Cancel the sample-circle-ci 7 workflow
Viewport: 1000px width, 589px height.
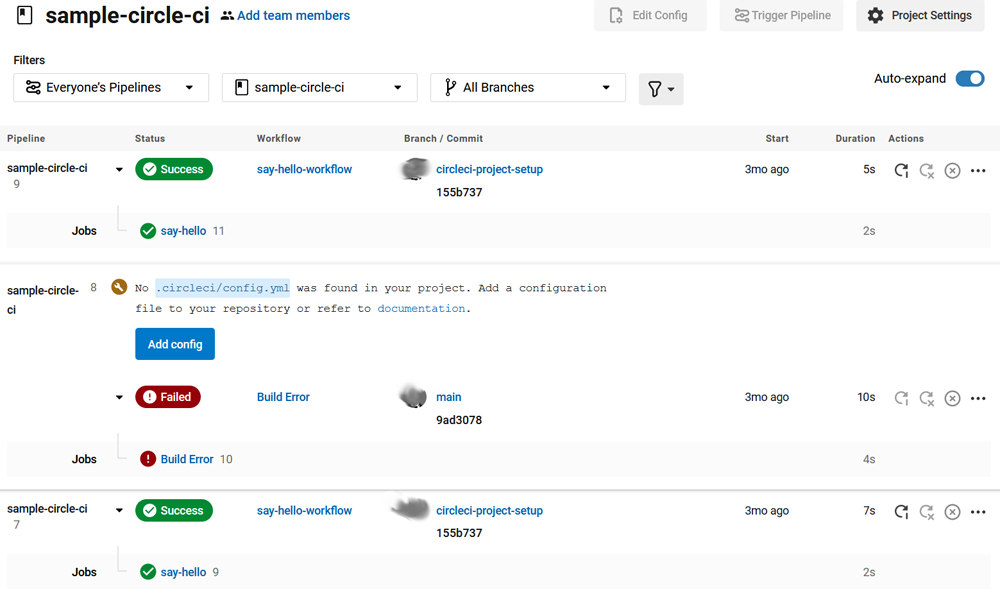click(x=952, y=511)
